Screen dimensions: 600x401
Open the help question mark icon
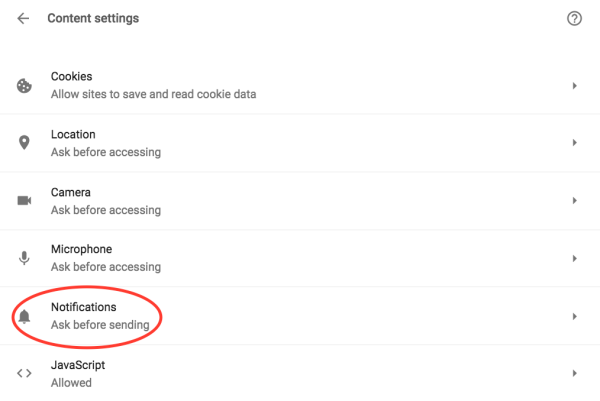[x=574, y=19]
